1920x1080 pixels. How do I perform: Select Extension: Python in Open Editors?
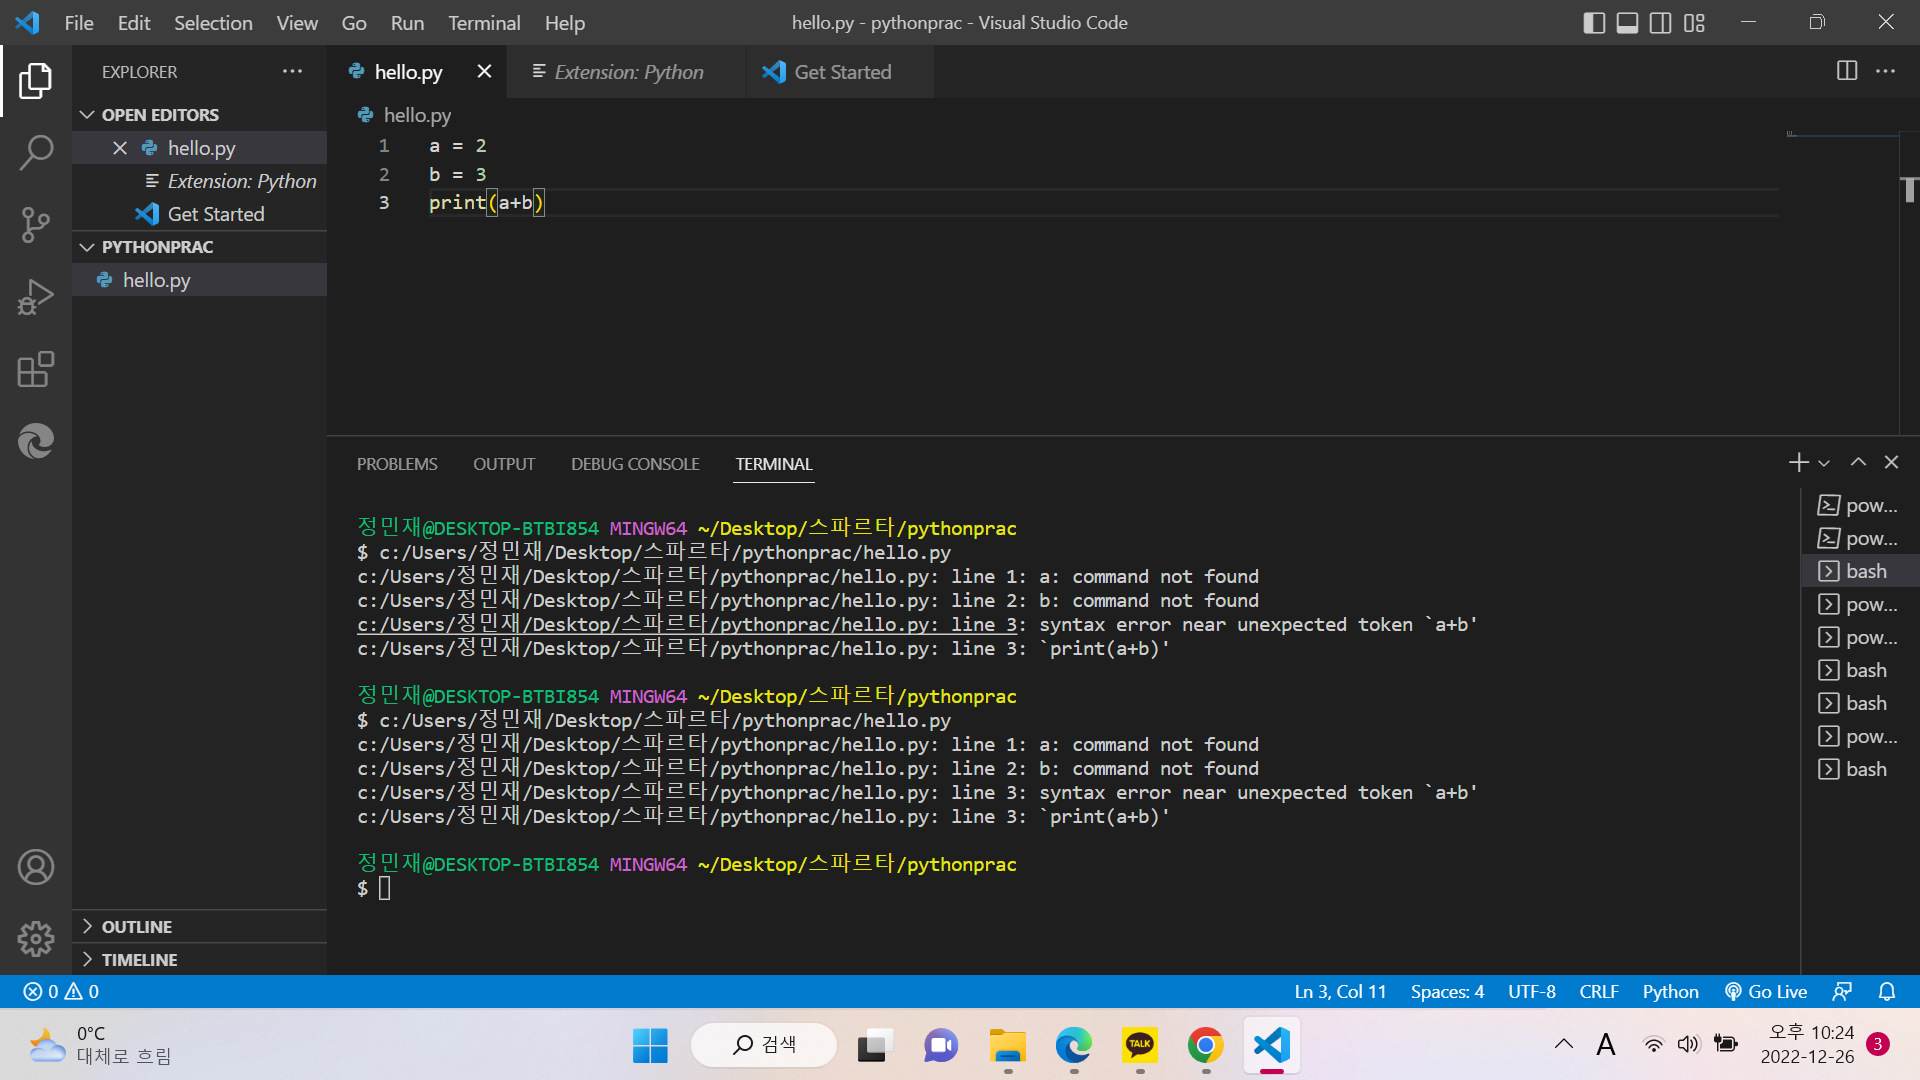pyautogui.click(x=199, y=181)
